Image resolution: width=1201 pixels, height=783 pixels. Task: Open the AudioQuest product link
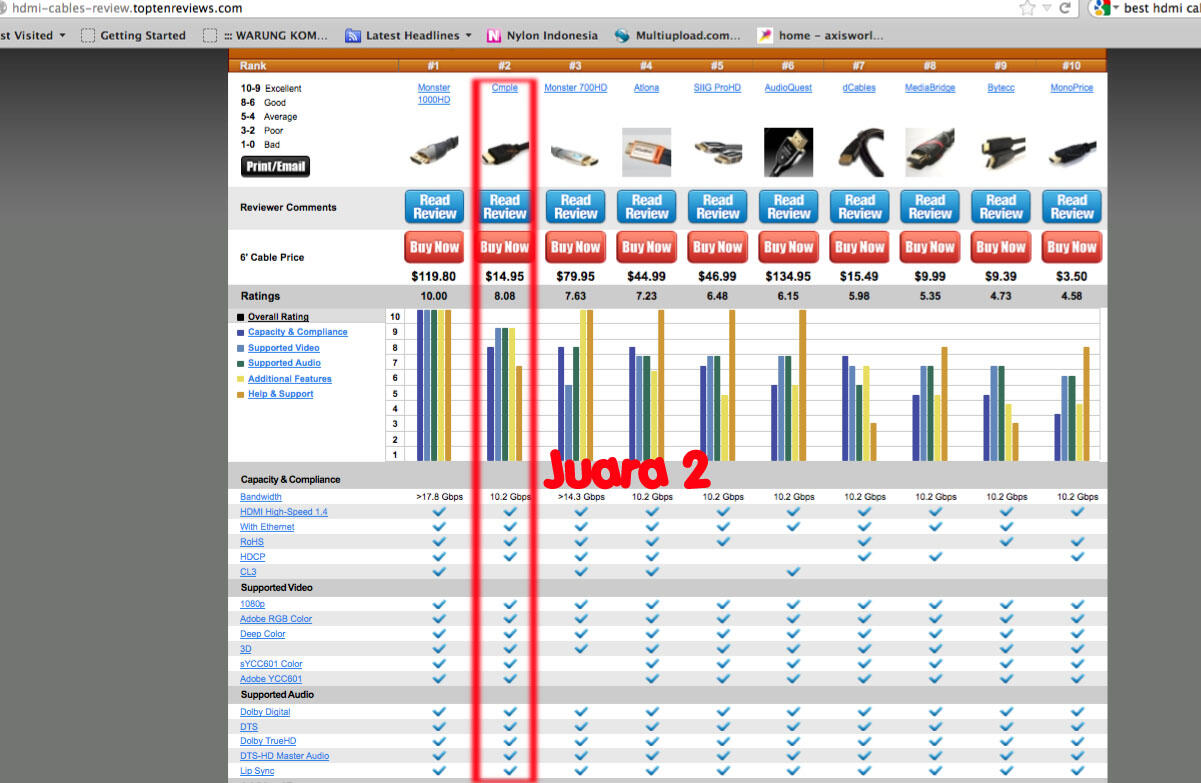coord(788,88)
